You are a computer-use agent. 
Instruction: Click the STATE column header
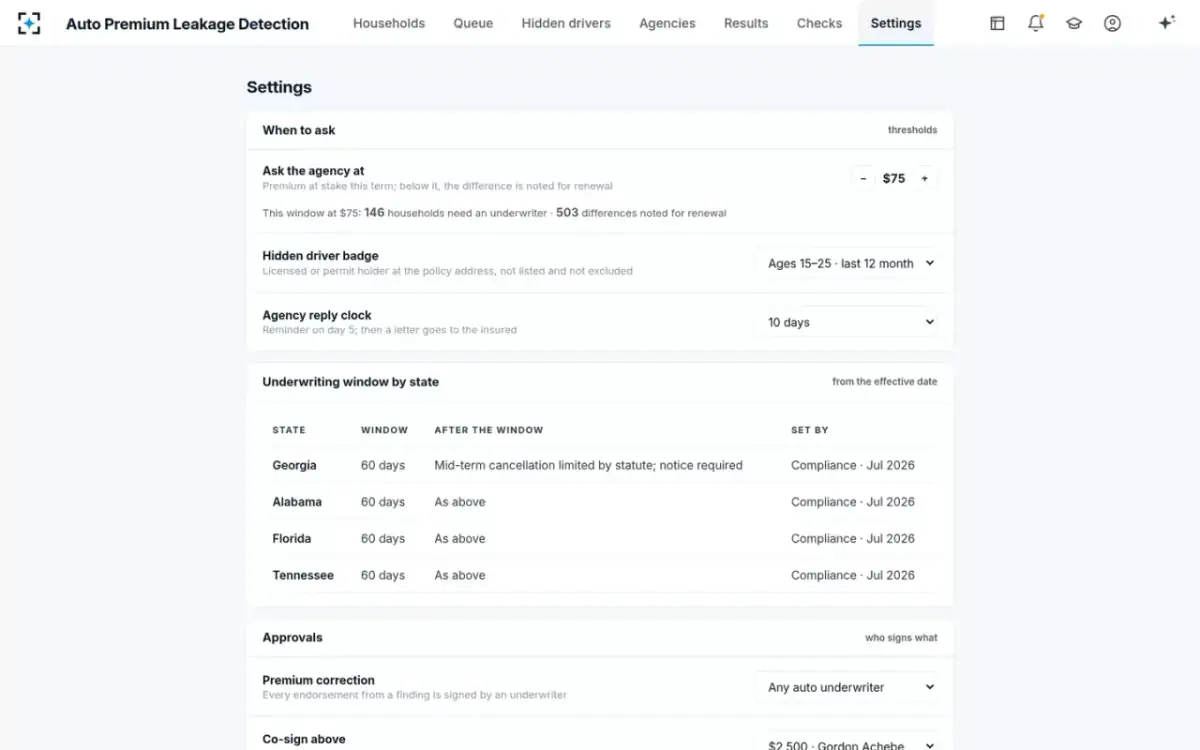click(289, 430)
